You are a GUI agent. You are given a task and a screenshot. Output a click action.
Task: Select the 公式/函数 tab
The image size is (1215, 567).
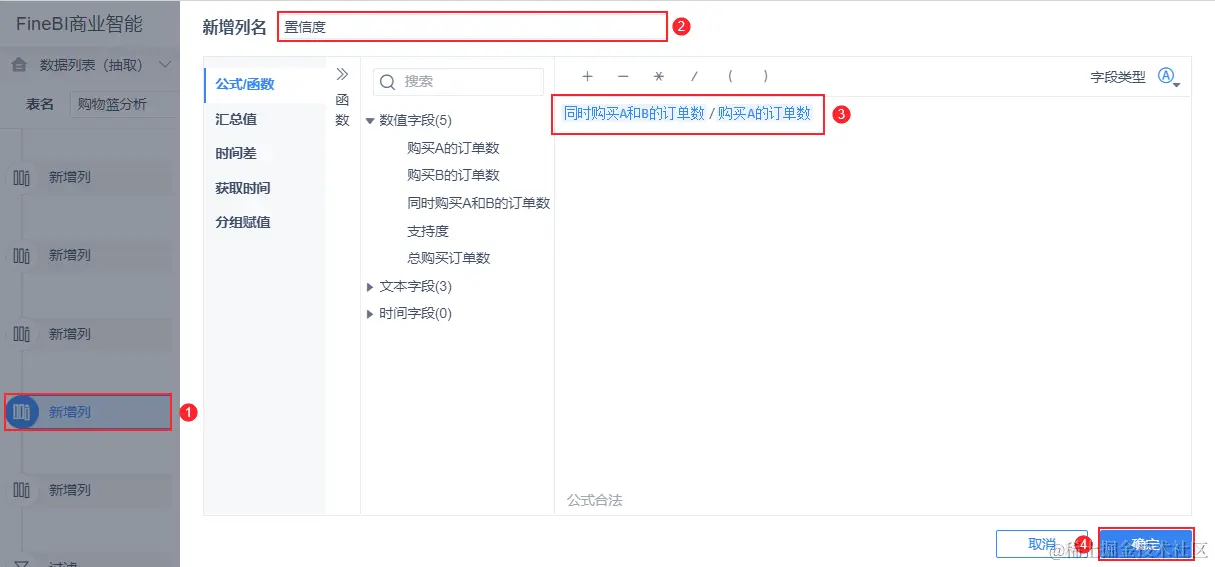(x=265, y=85)
